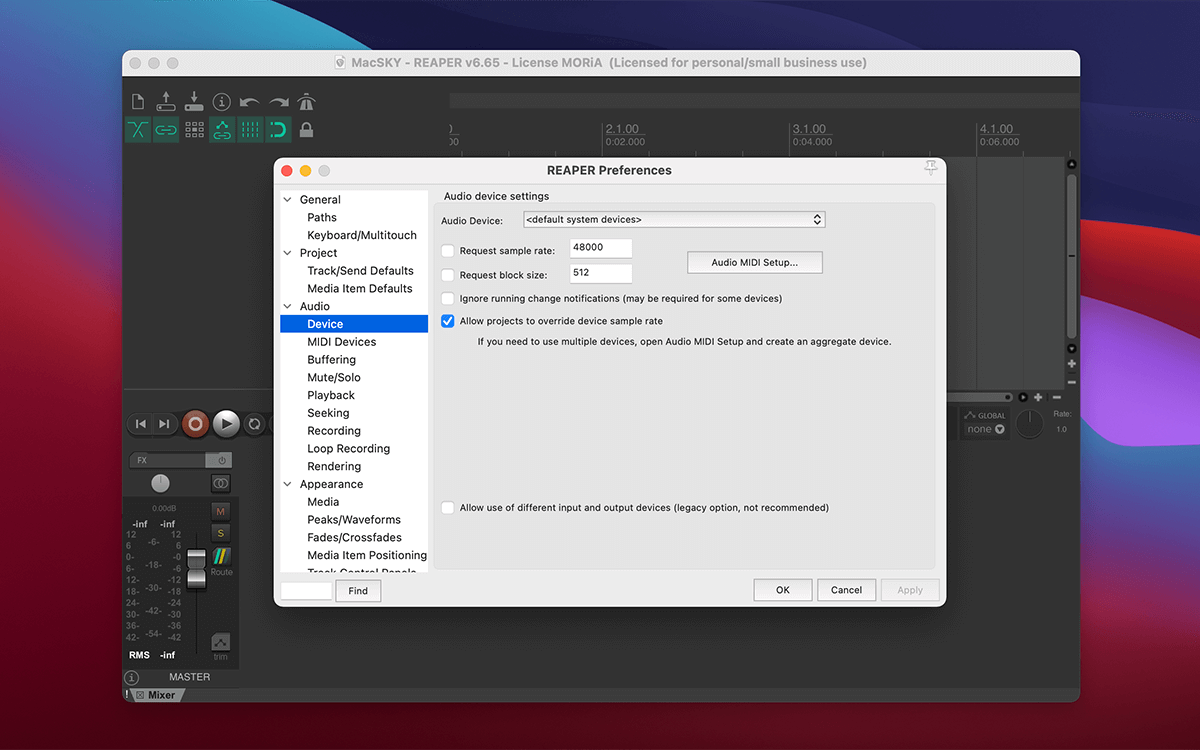Click the go to end transport button
This screenshot has height=750, width=1200.
[x=164, y=424]
